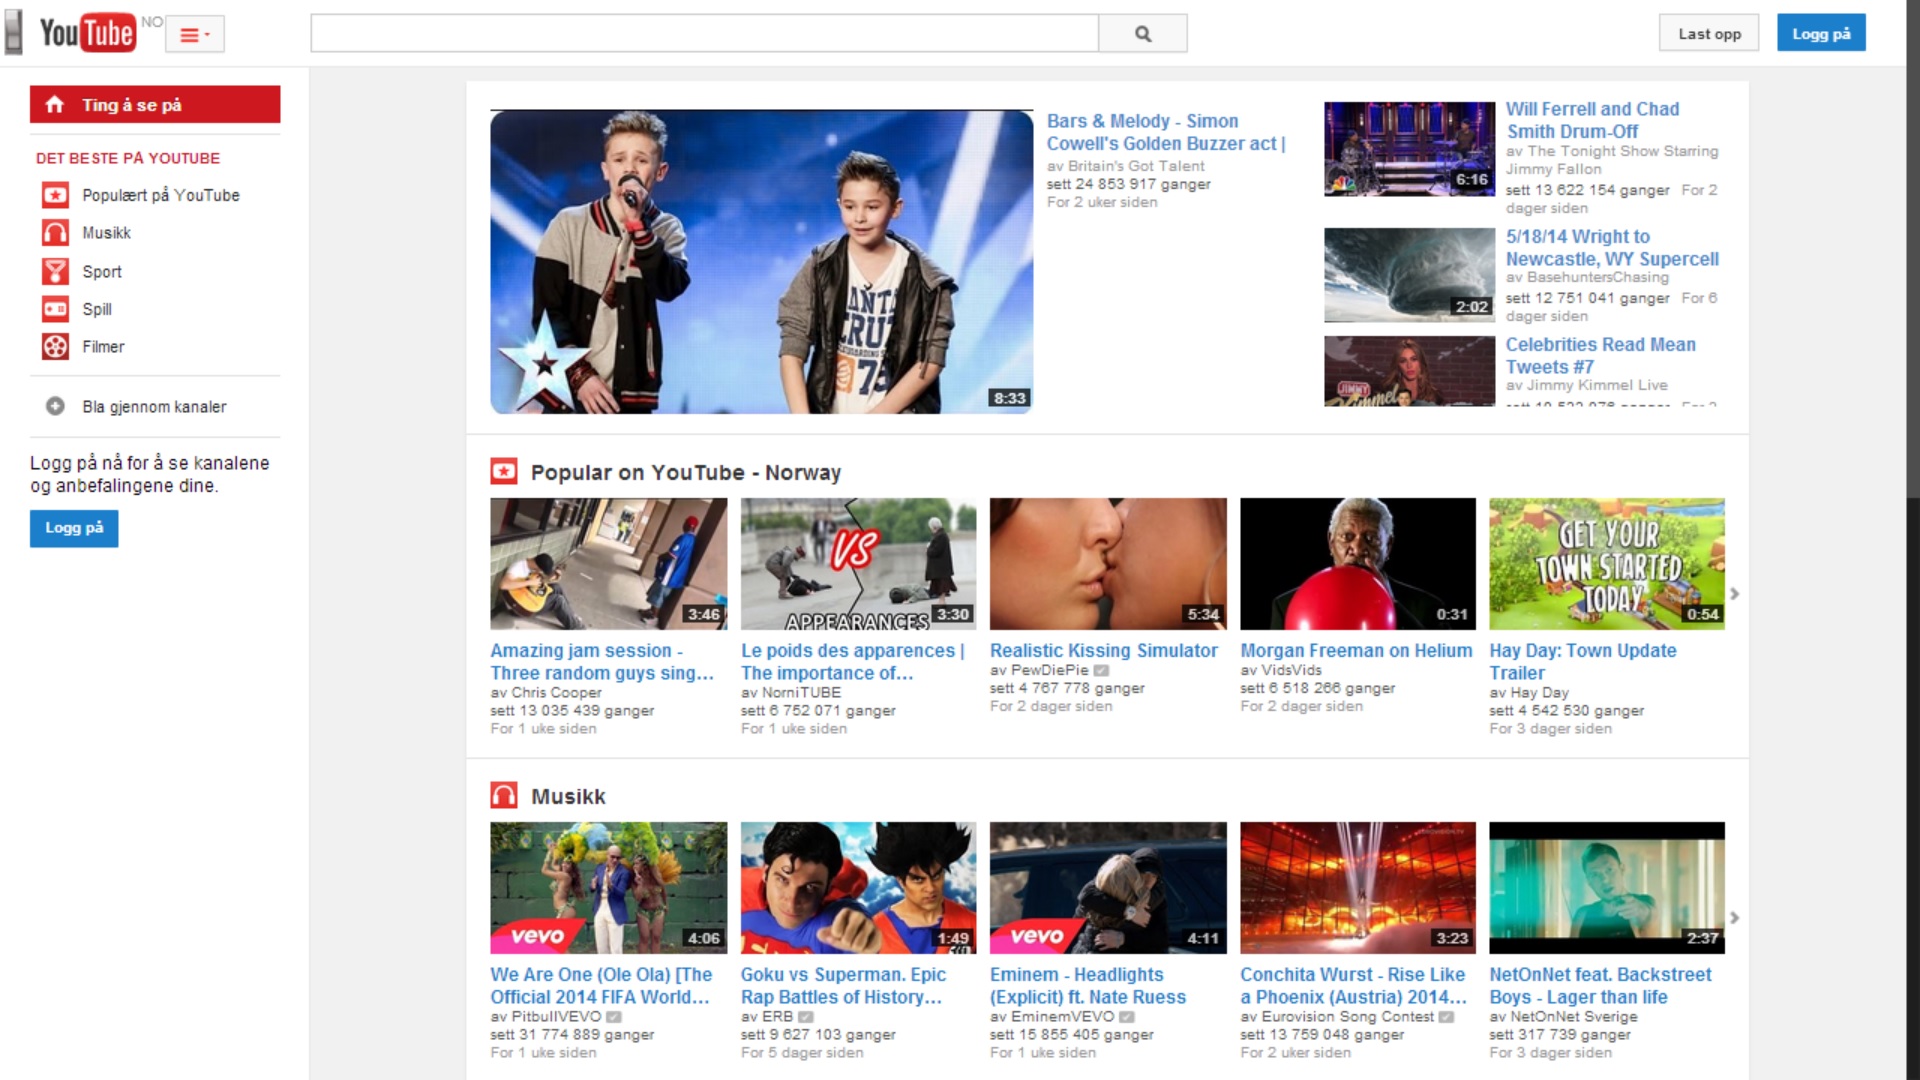Click Logg på button in header

pyautogui.click(x=1821, y=33)
